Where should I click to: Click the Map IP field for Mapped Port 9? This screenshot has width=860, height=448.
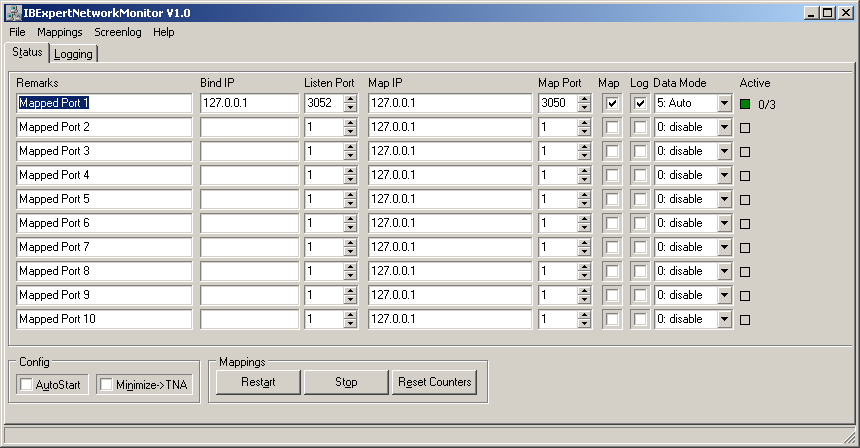(450, 295)
